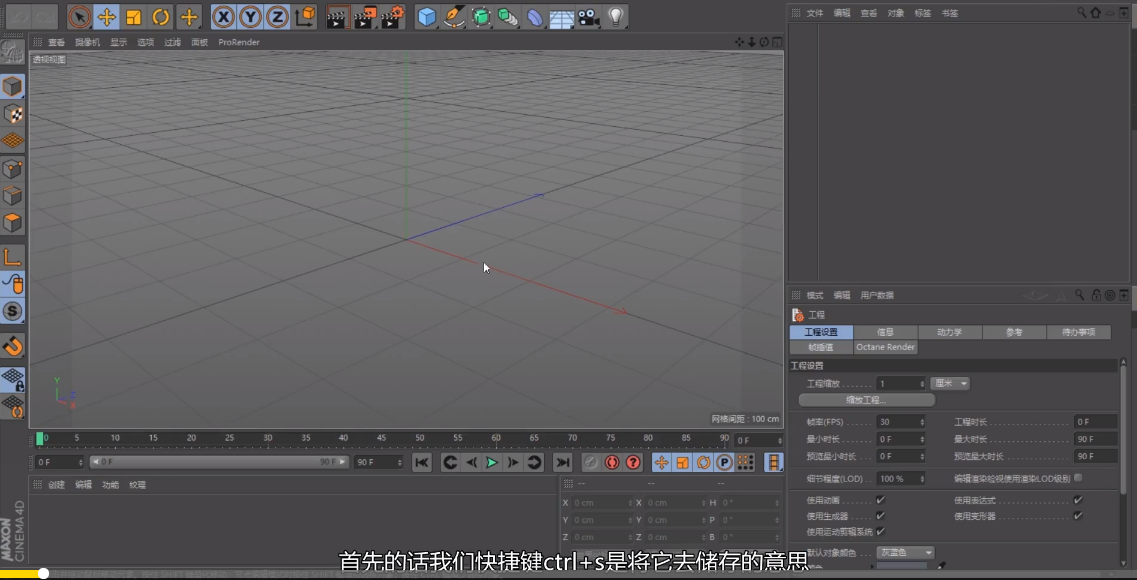Add a floor environment object

[x=561, y=16]
